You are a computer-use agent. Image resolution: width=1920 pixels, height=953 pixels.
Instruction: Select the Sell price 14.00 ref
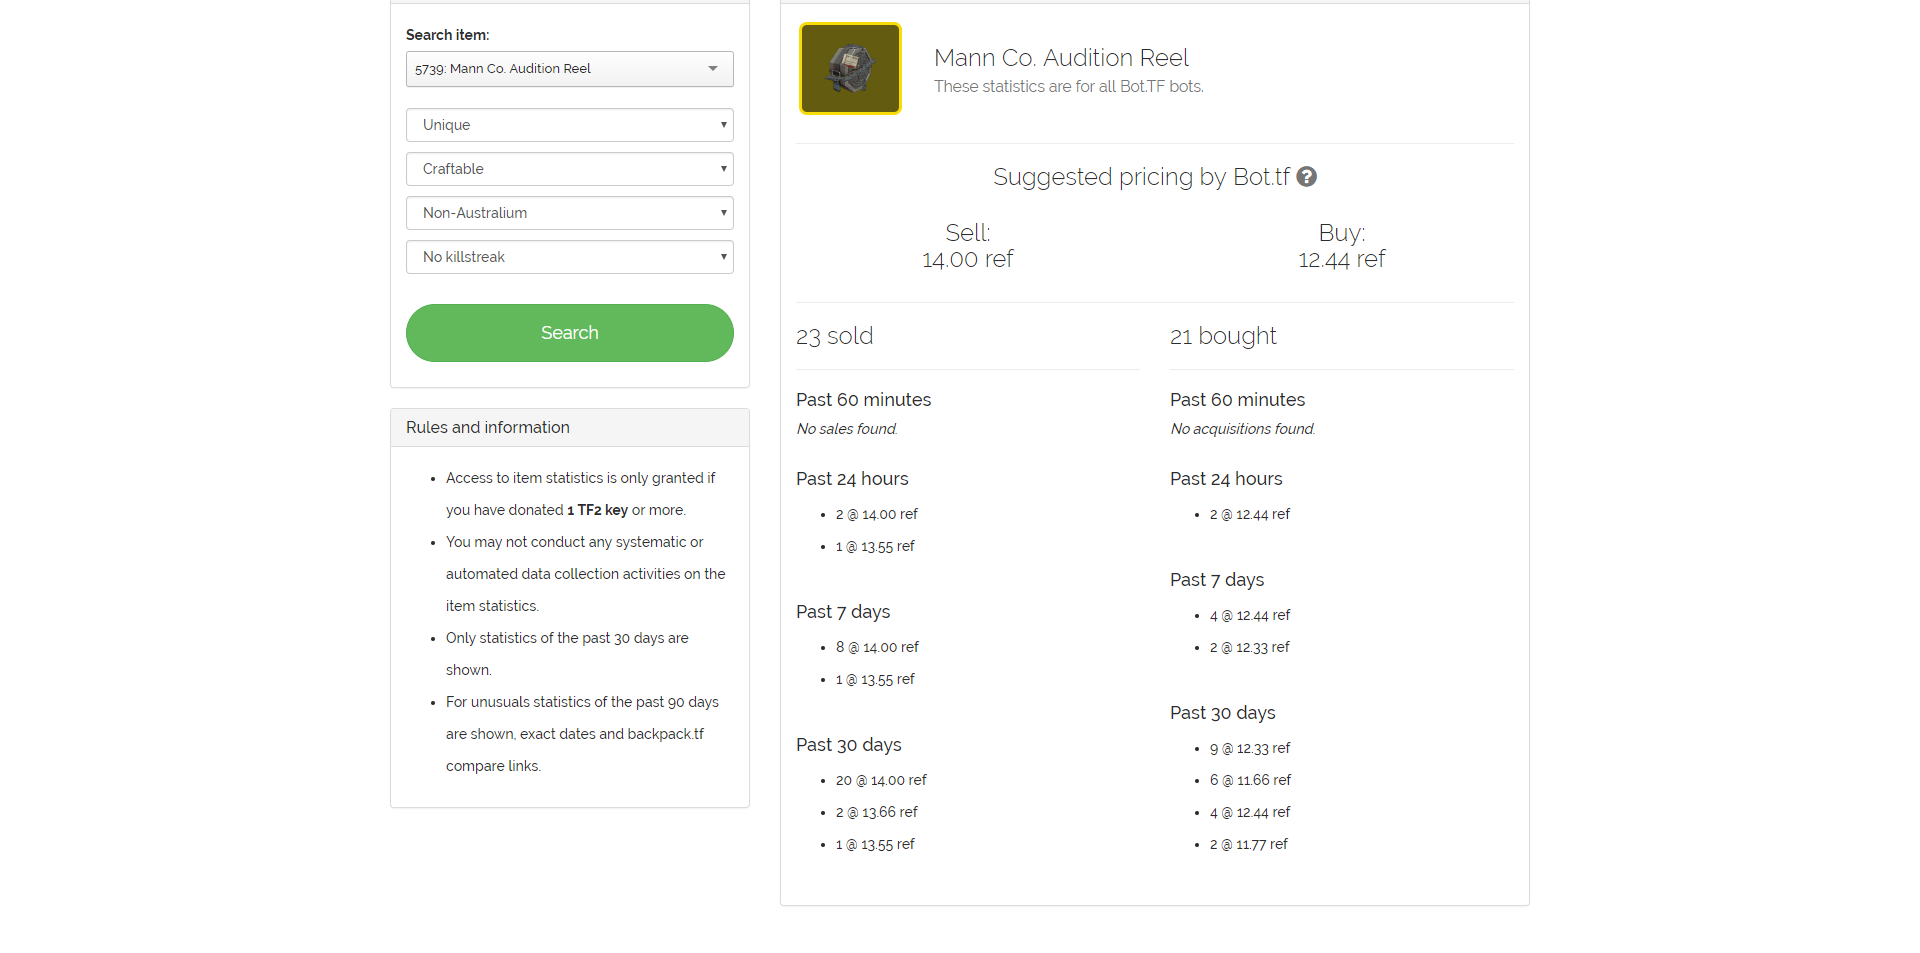(x=967, y=260)
